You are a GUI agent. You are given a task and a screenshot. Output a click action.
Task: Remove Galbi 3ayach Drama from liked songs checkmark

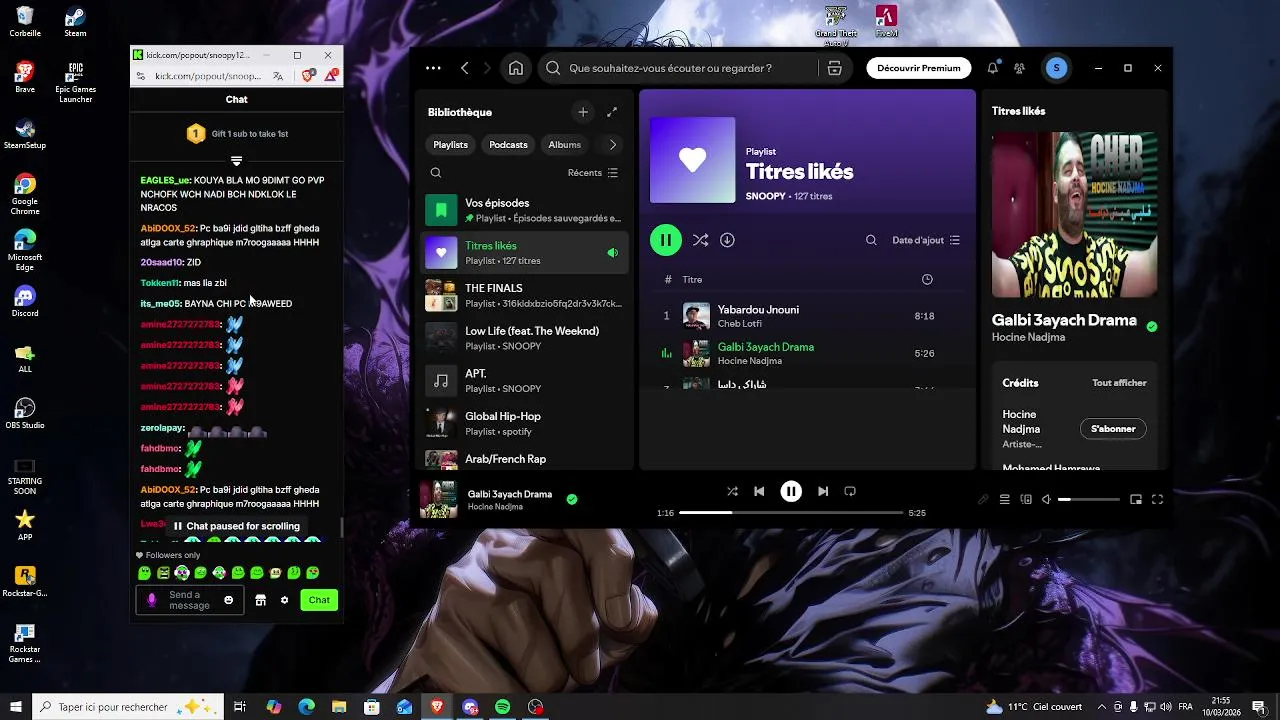point(572,499)
